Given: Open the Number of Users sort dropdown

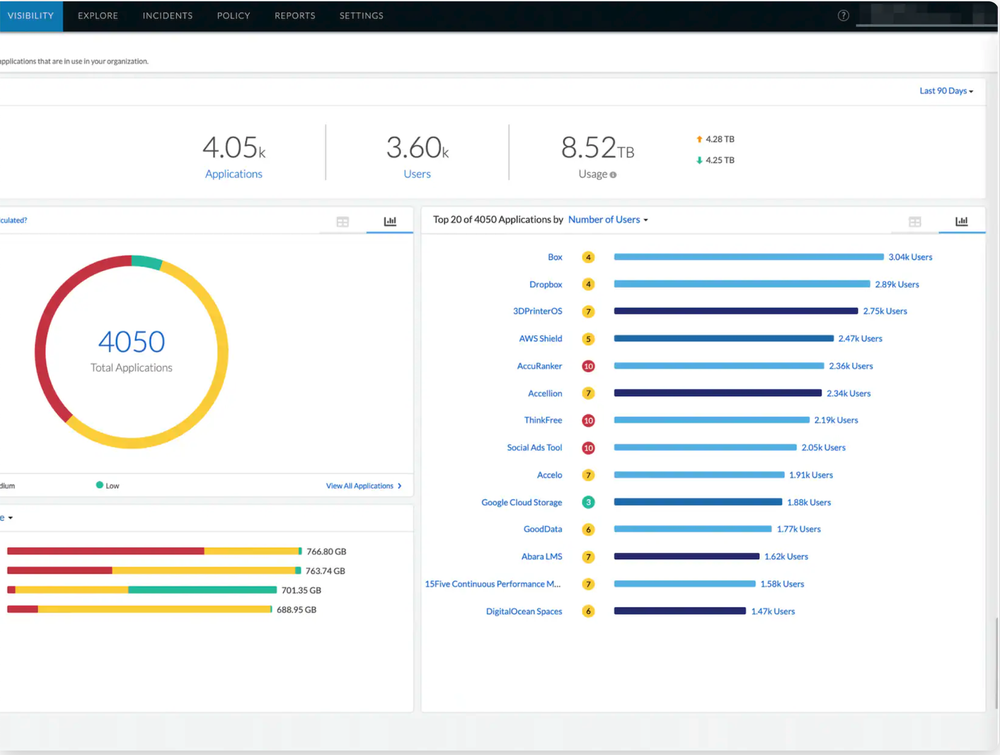Looking at the screenshot, I should click(608, 219).
